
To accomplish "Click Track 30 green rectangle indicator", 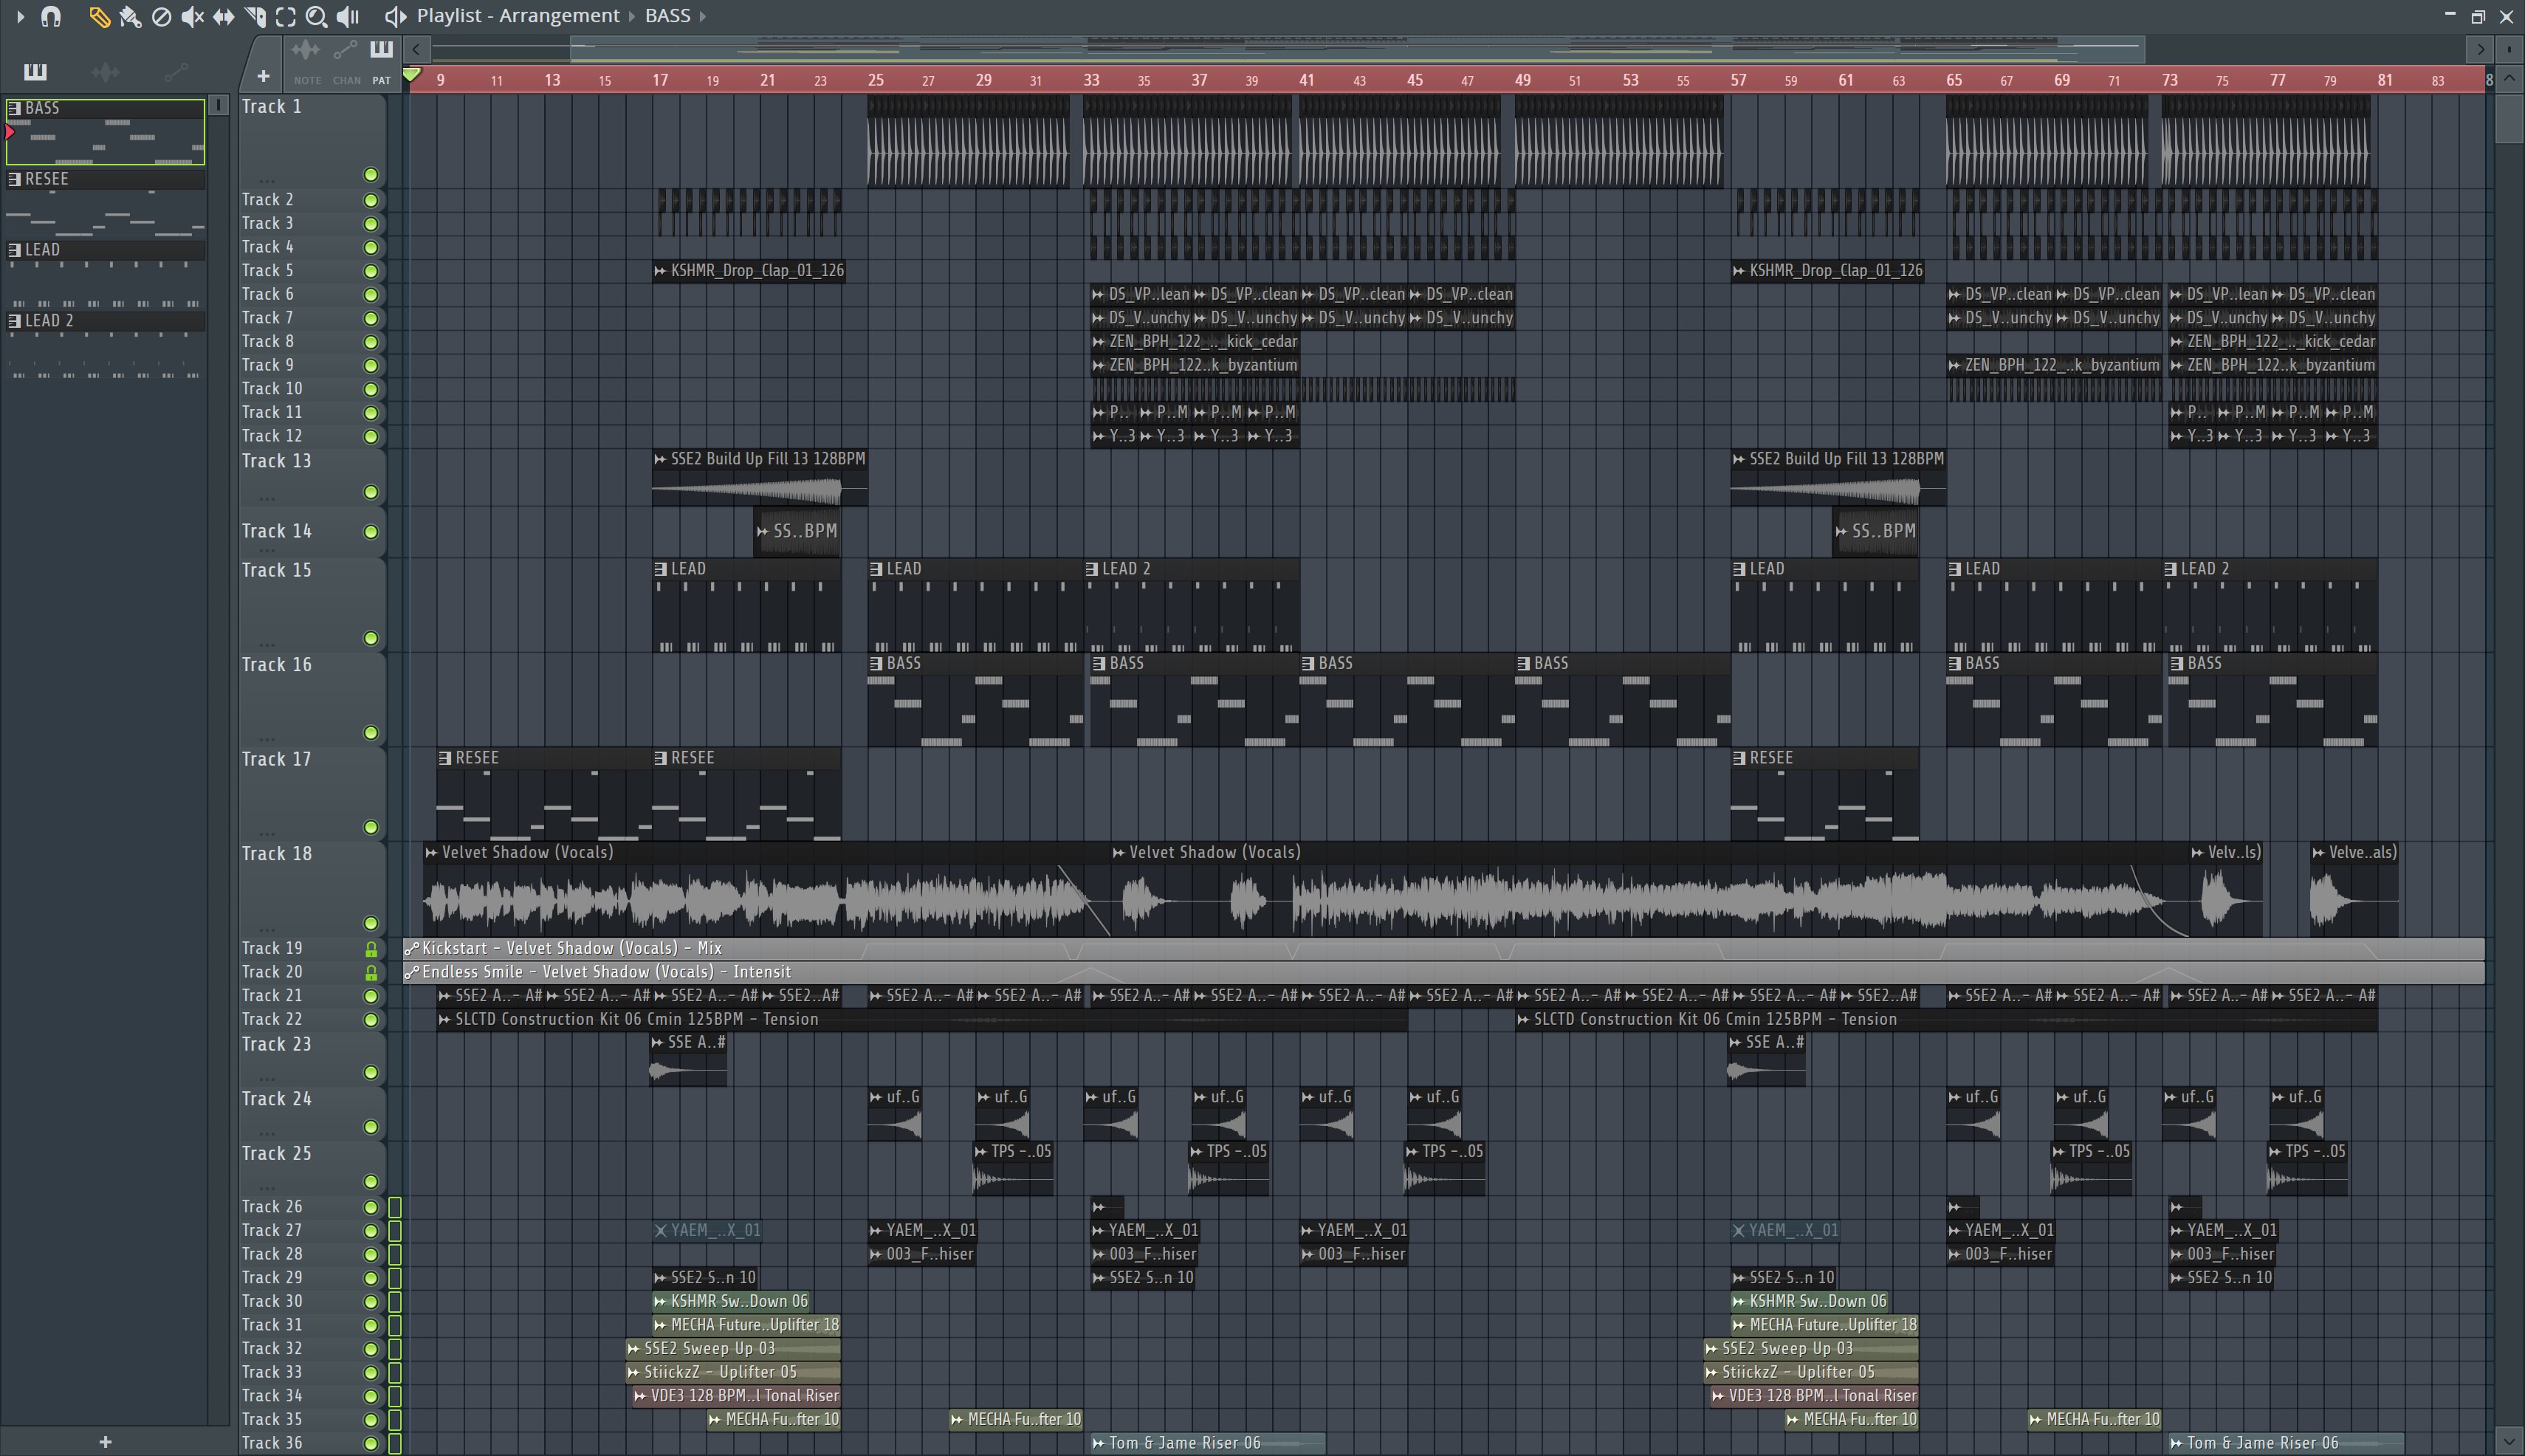I will point(395,1301).
